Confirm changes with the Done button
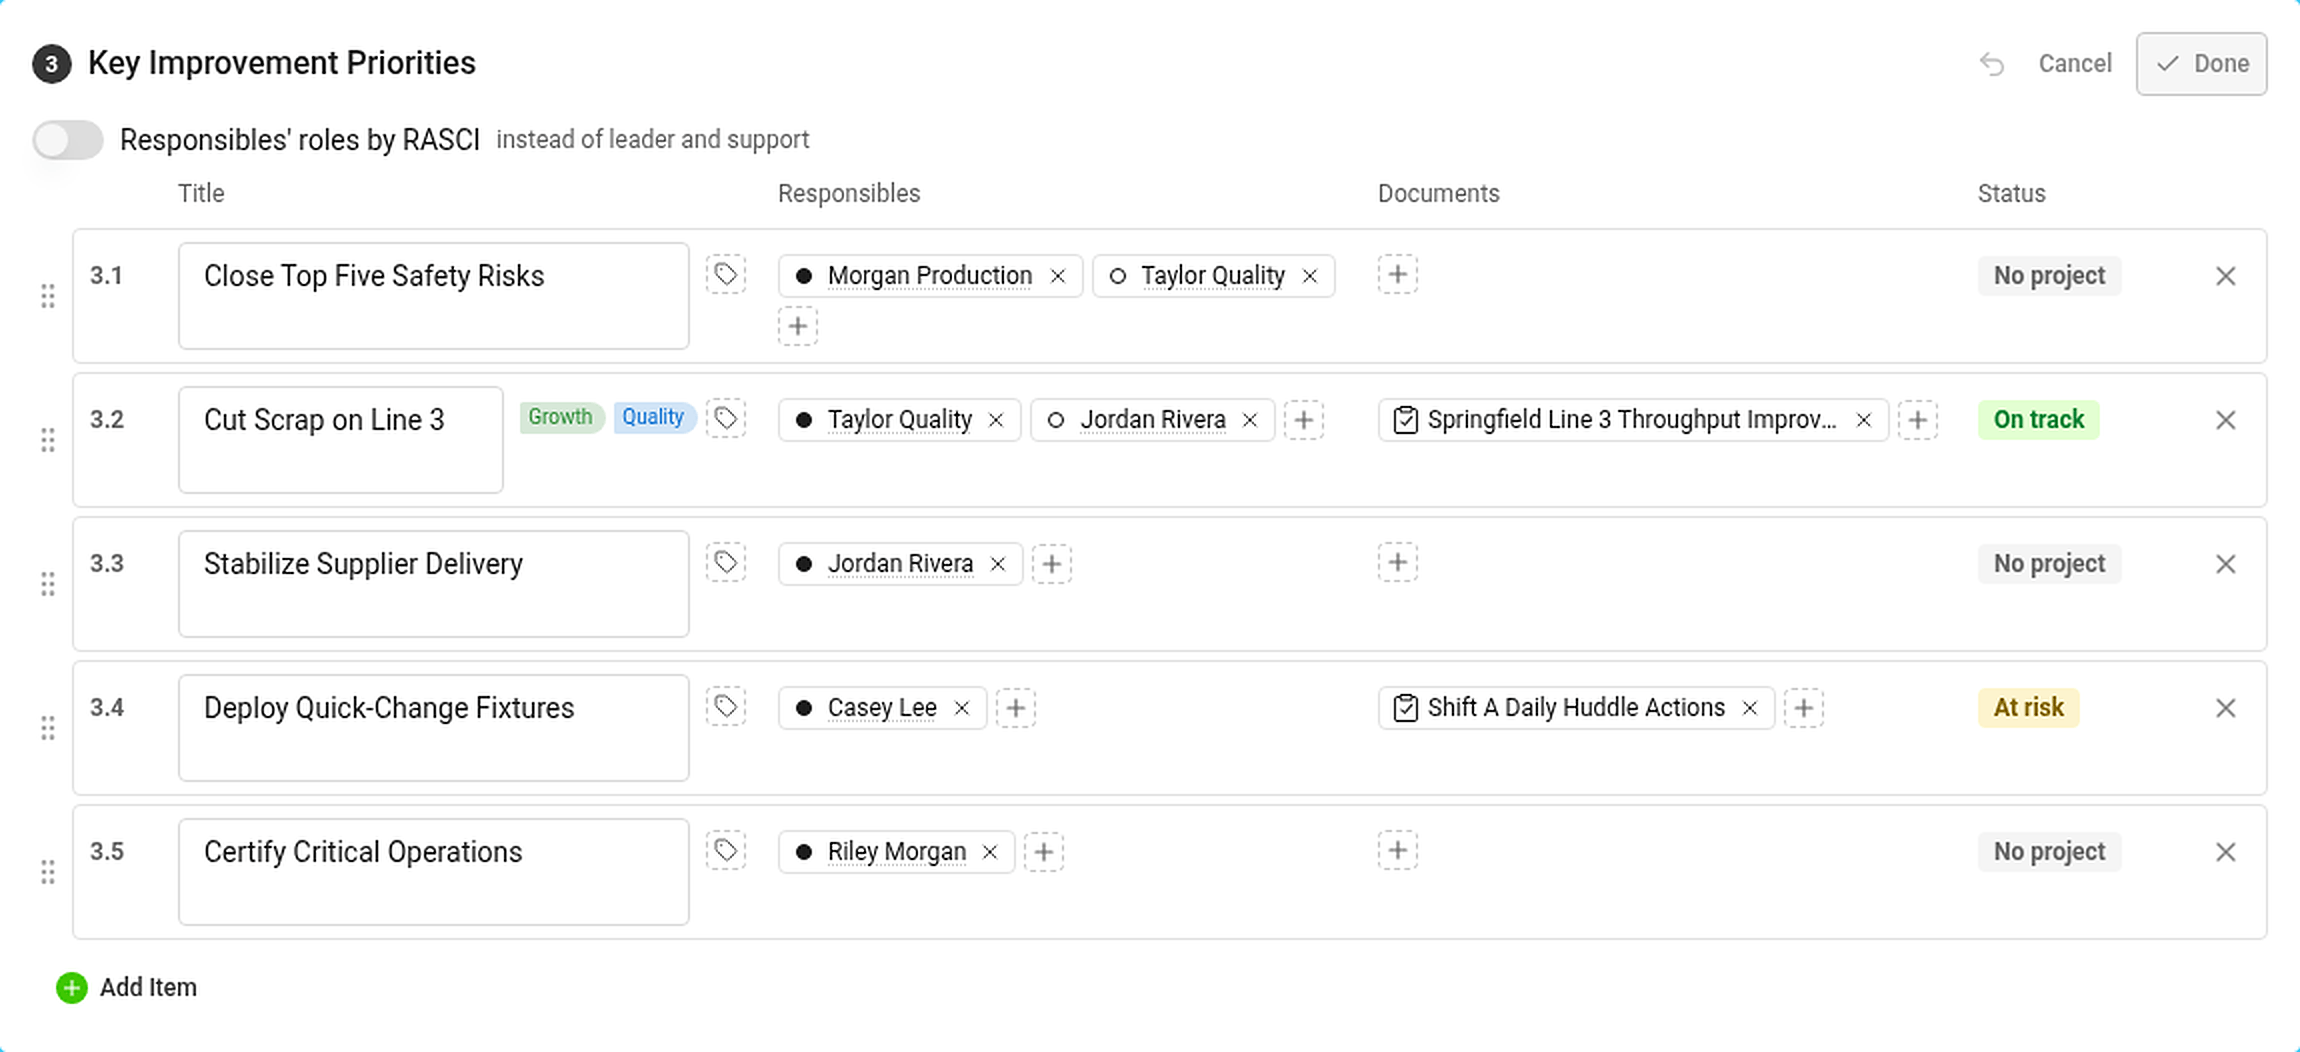Image resolution: width=2300 pixels, height=1052 pixels. pos(2202,64)
